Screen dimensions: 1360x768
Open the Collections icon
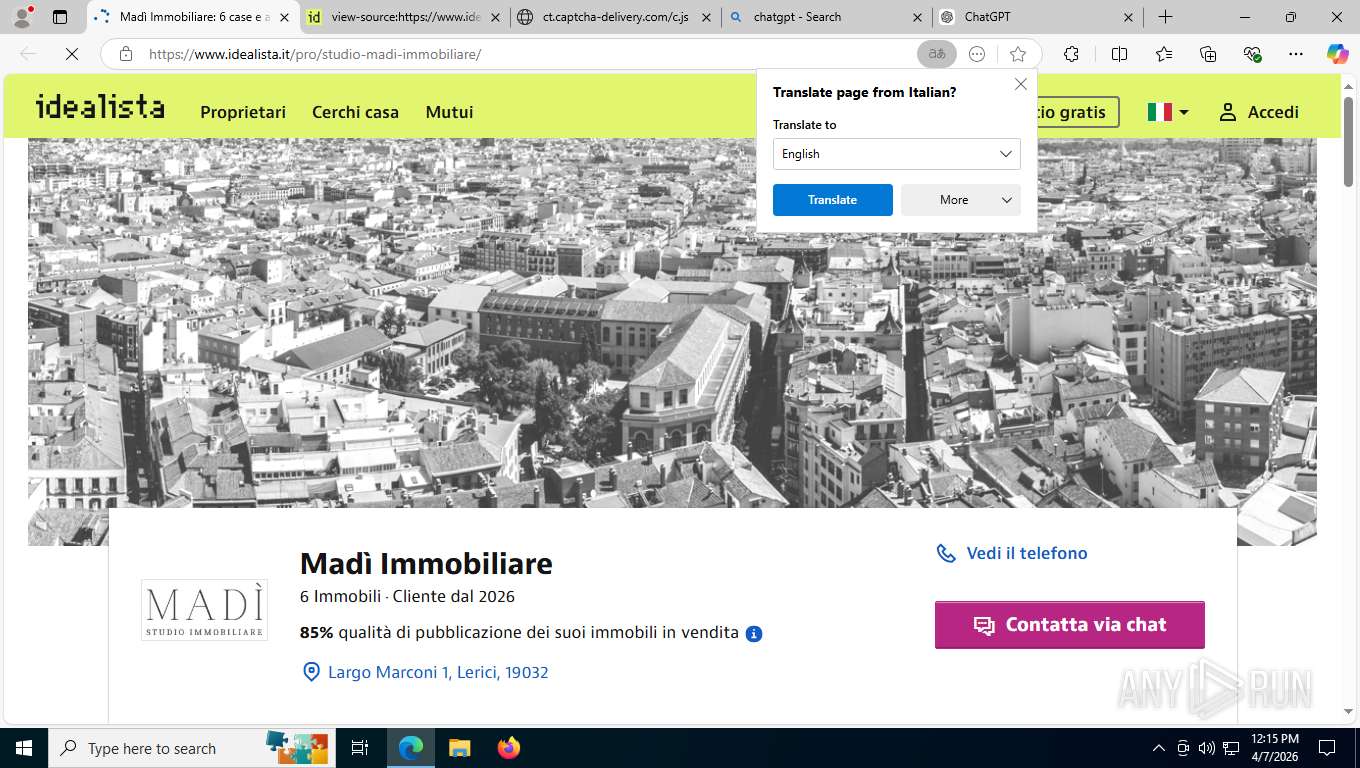click(x=1208, y=54)
